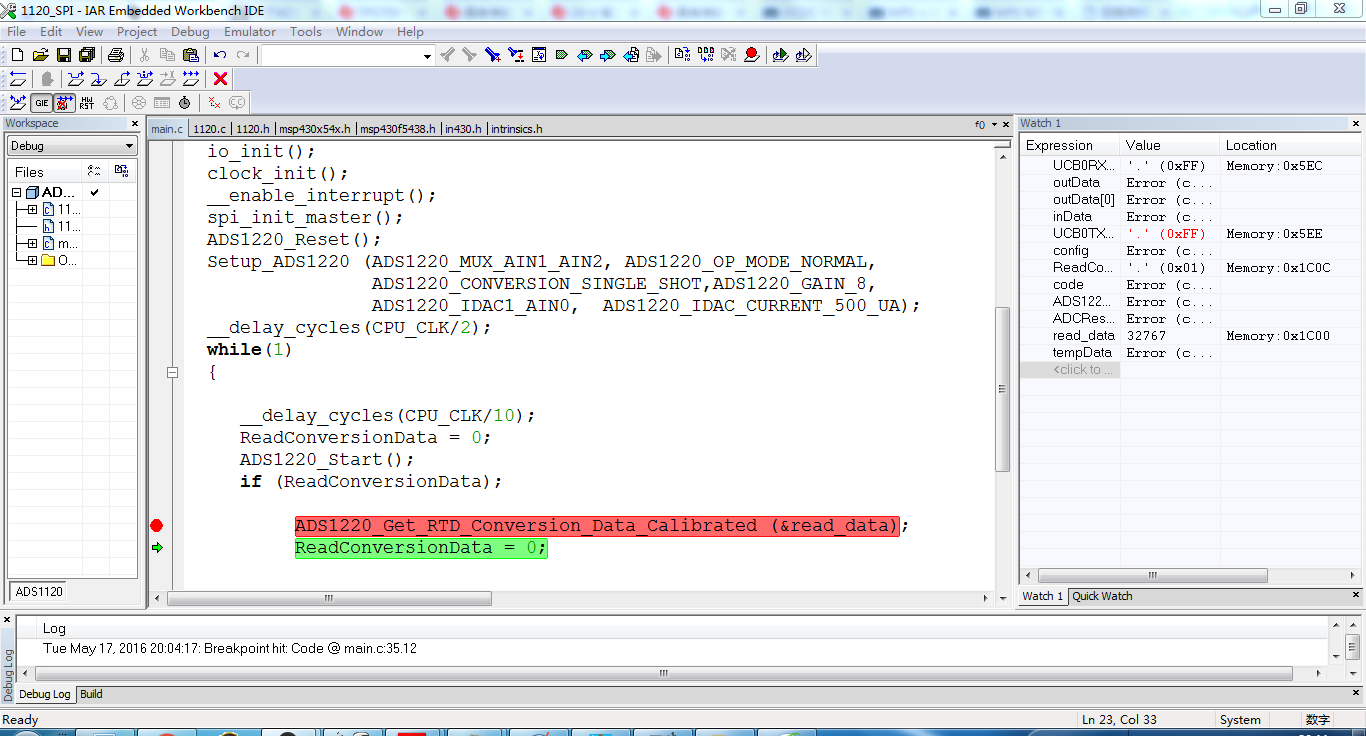1366x736 pixels.
Task: Collapse the while(1) code block fold marker
Action: point(173,373)
